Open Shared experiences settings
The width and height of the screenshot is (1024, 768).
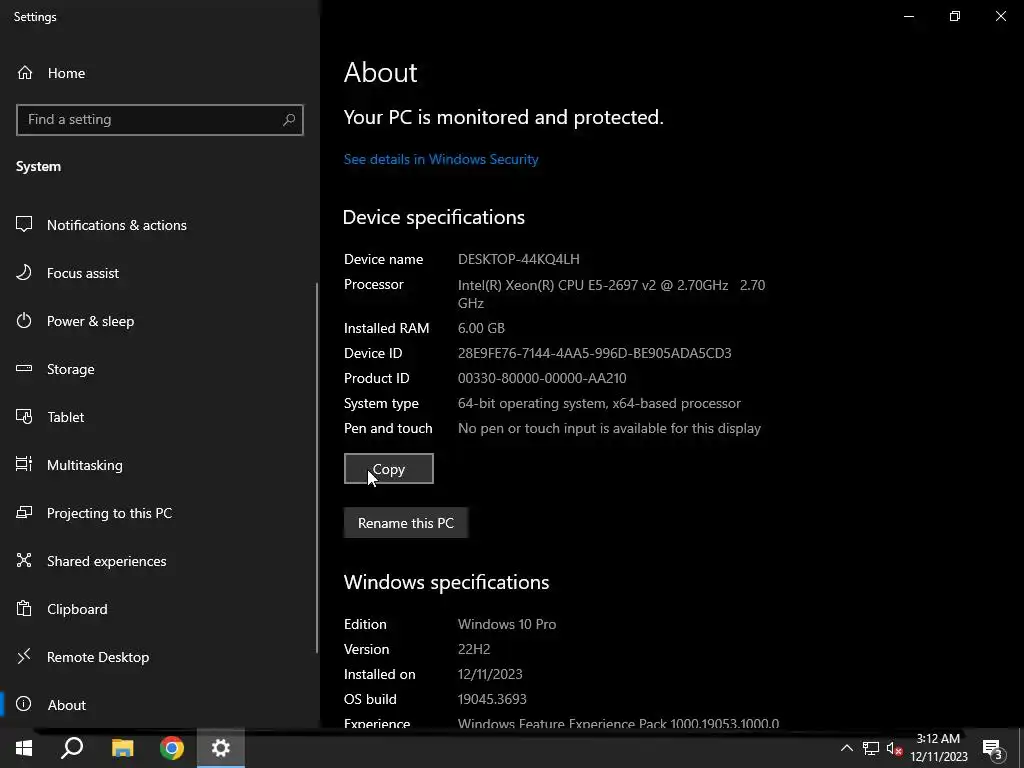click(106, 561)
